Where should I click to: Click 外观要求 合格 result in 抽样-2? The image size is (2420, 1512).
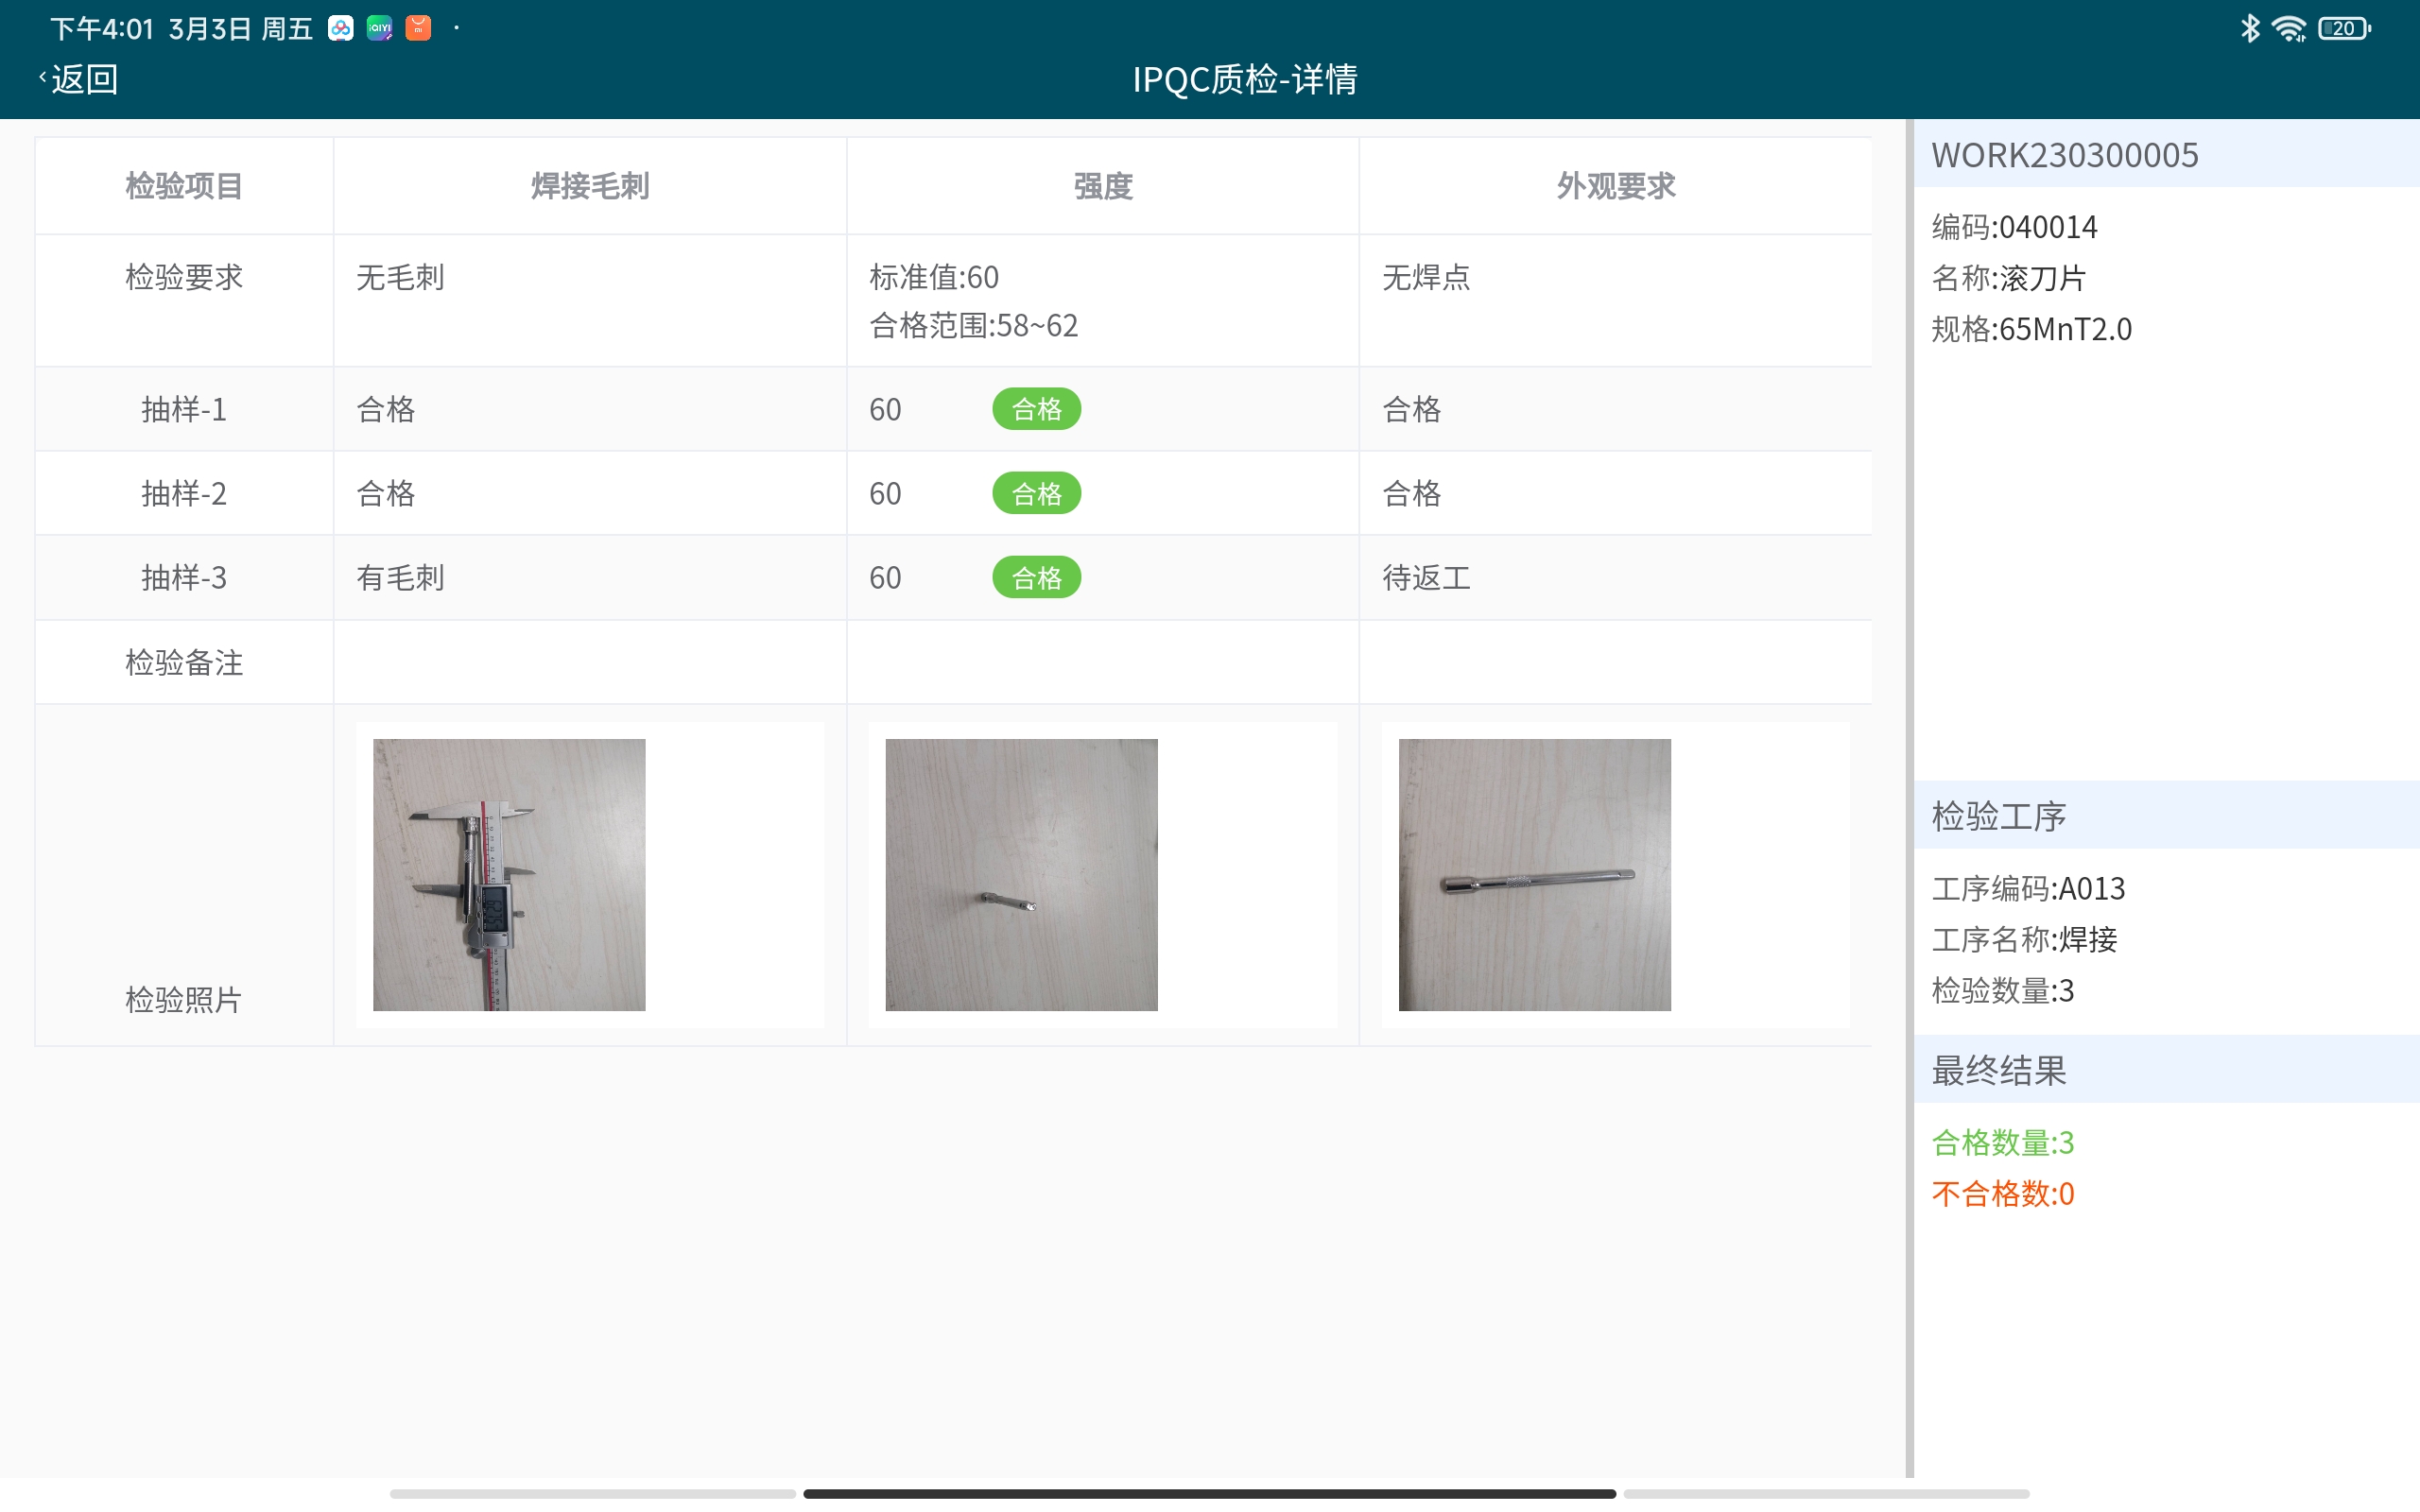point(1411,493)
